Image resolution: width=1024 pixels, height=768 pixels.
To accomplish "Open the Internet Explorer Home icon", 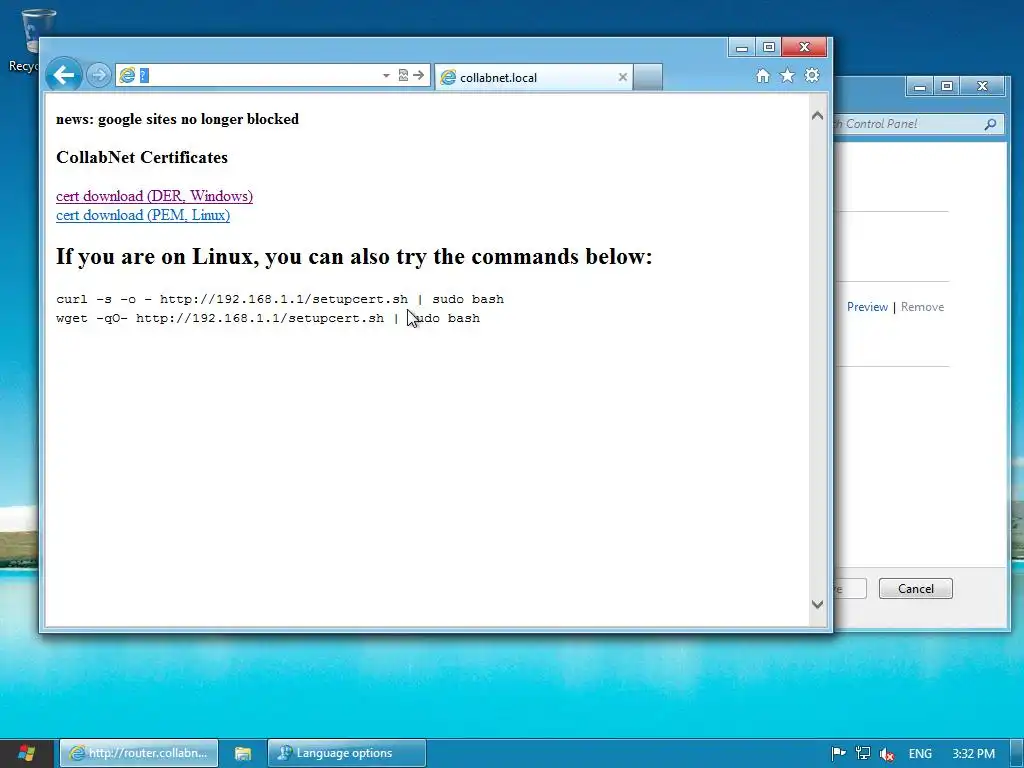I will (762, 76).
